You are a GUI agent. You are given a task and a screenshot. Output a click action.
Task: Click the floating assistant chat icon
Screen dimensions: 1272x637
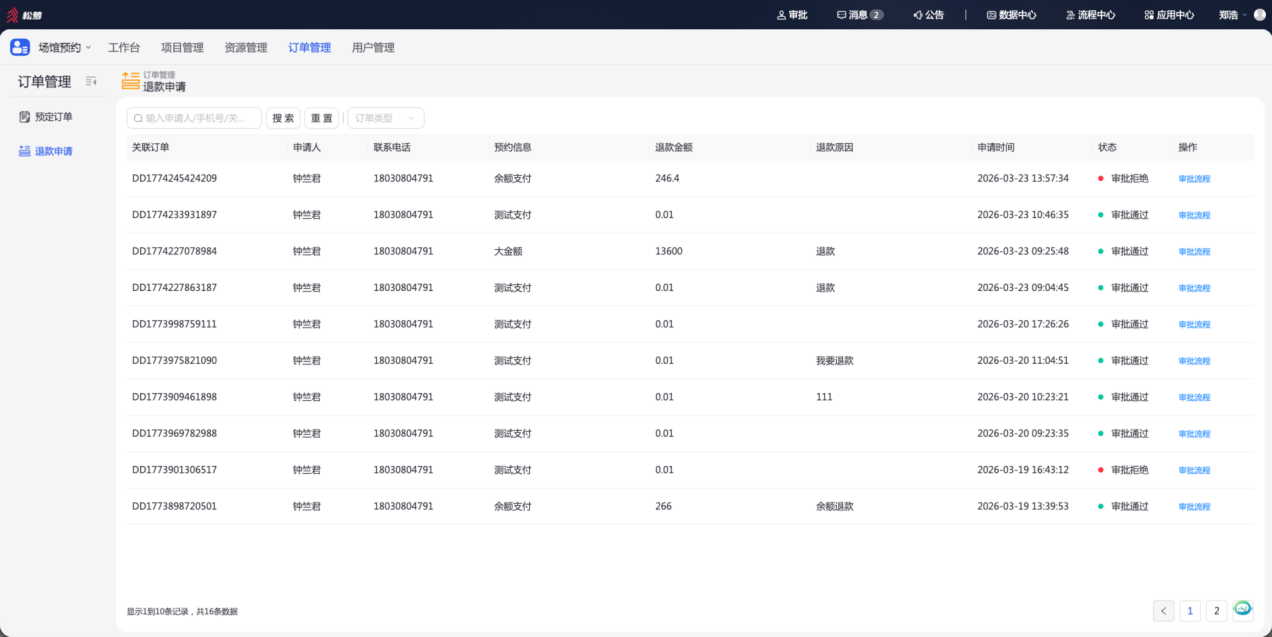click(x=1243, y=608)
